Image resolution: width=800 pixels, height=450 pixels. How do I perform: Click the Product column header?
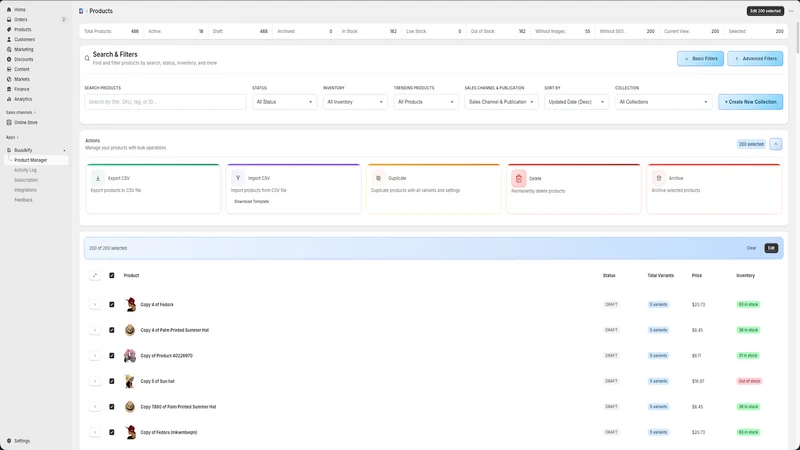[131, 276]
